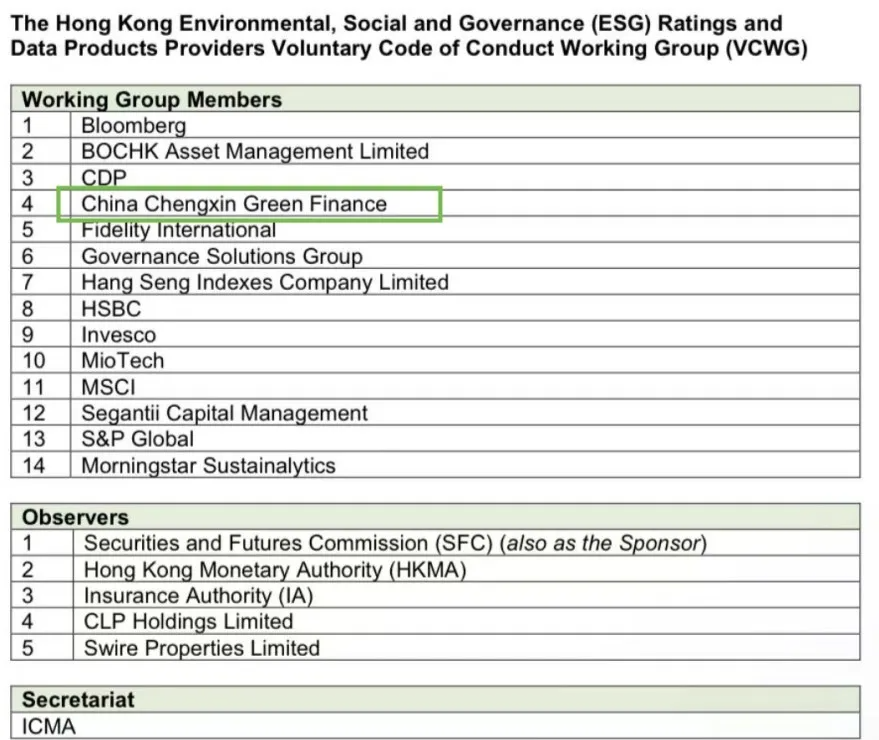Image resolution: width=879 pixels, height=740 pixels.
Task: Click Hang Seng Indexes Company Limited
Action: 265,283
